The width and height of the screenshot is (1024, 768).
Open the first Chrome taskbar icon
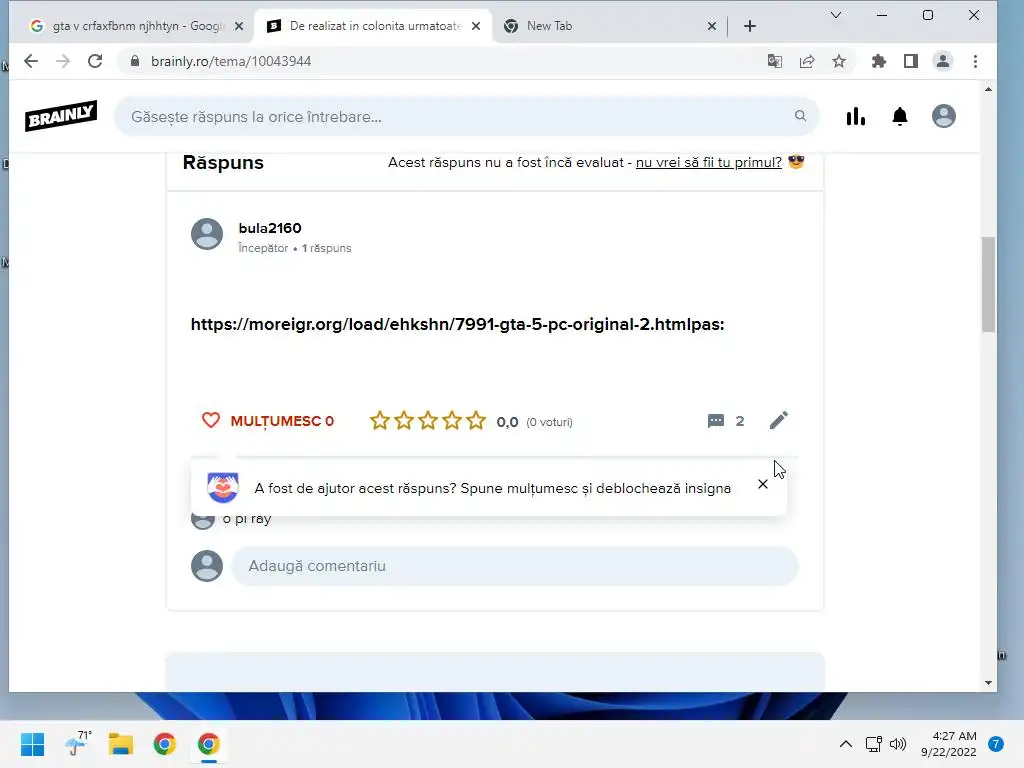pos(165,744)
